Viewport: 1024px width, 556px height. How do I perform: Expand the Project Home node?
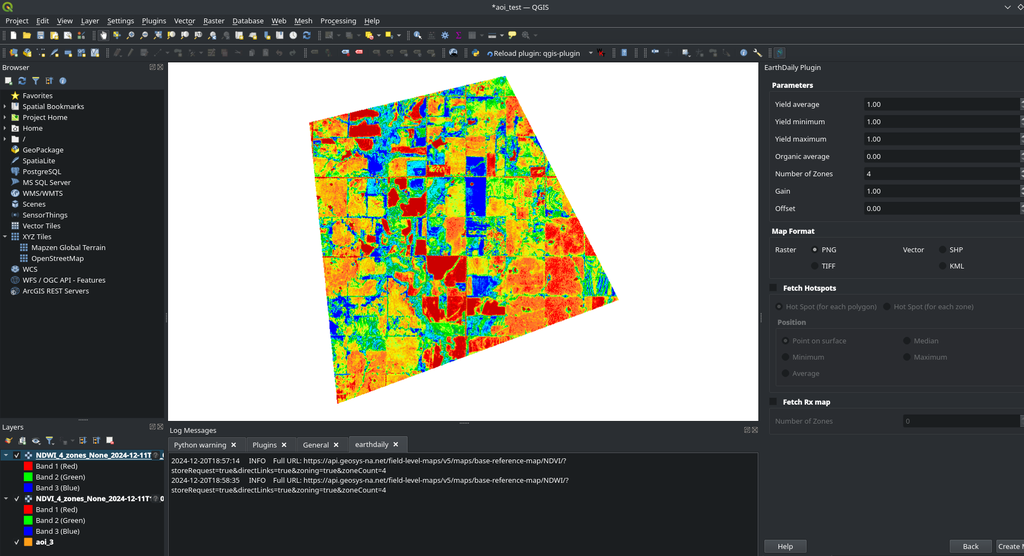coord(5,118)
